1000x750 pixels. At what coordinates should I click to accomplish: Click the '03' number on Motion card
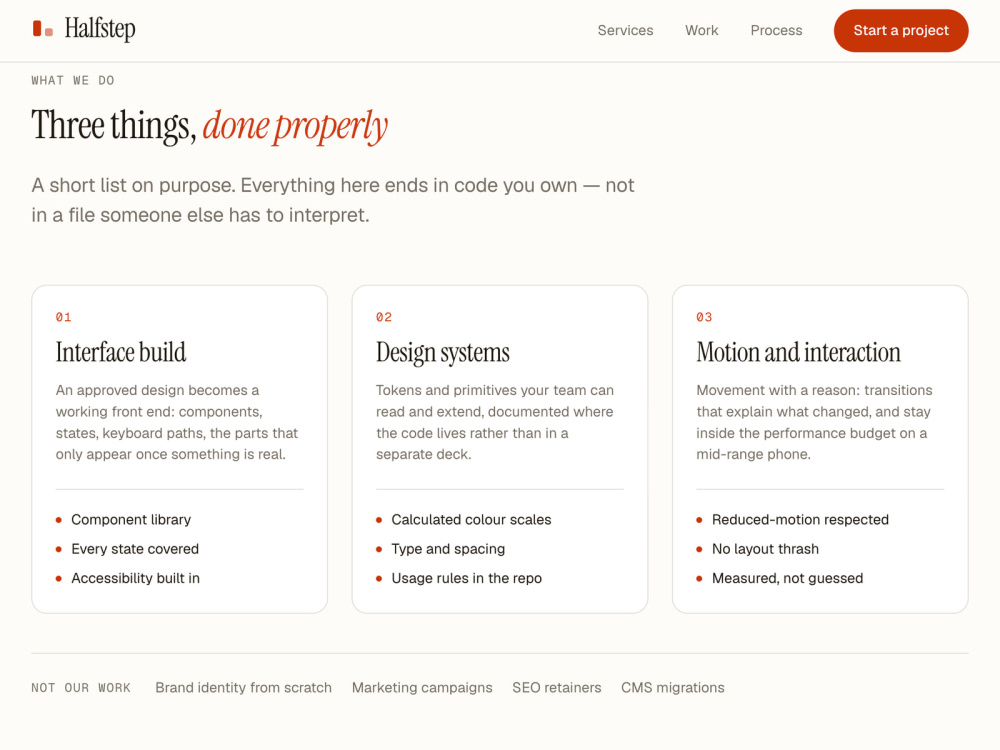[704, 317]
